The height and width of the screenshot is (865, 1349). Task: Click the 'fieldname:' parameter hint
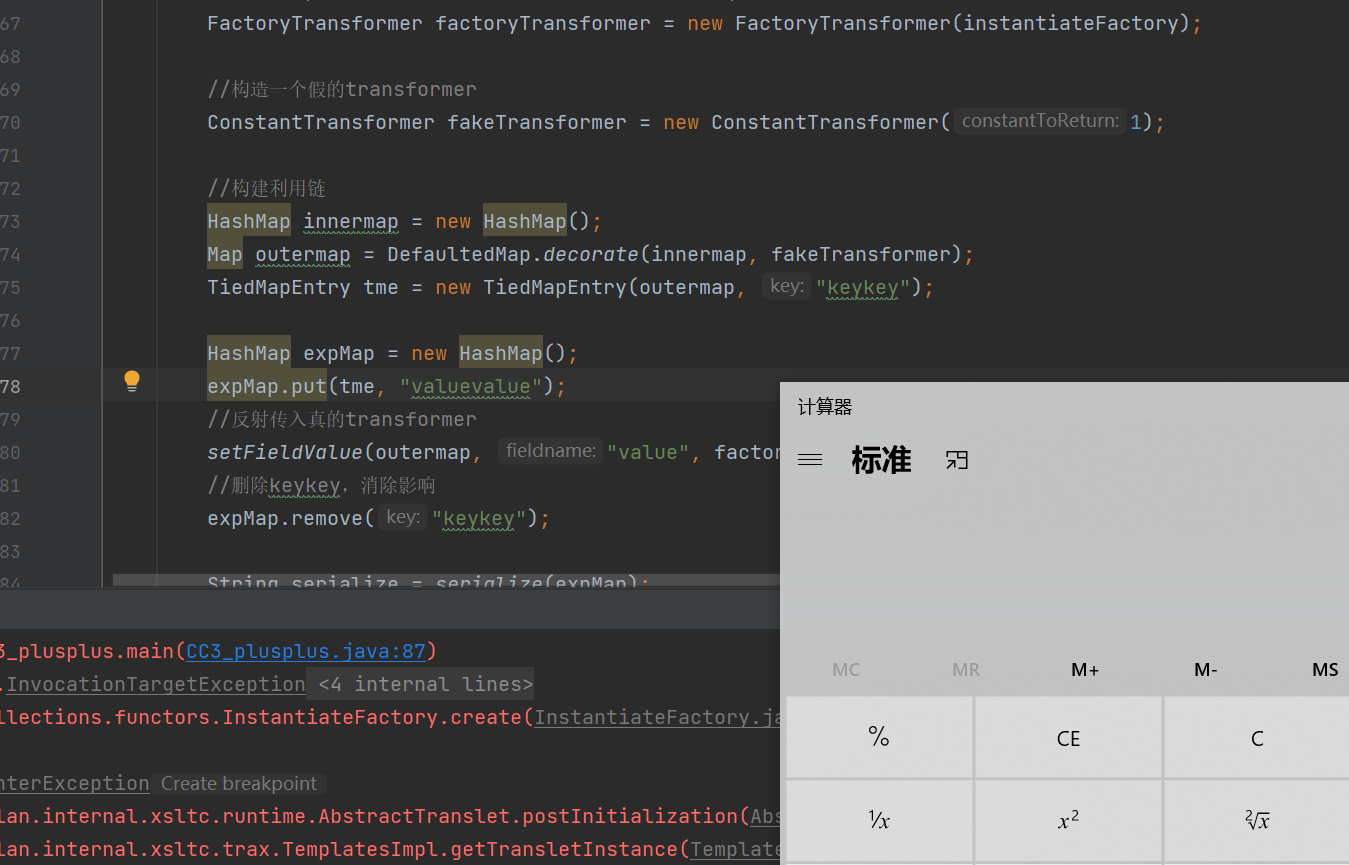[x=551, y=451]
